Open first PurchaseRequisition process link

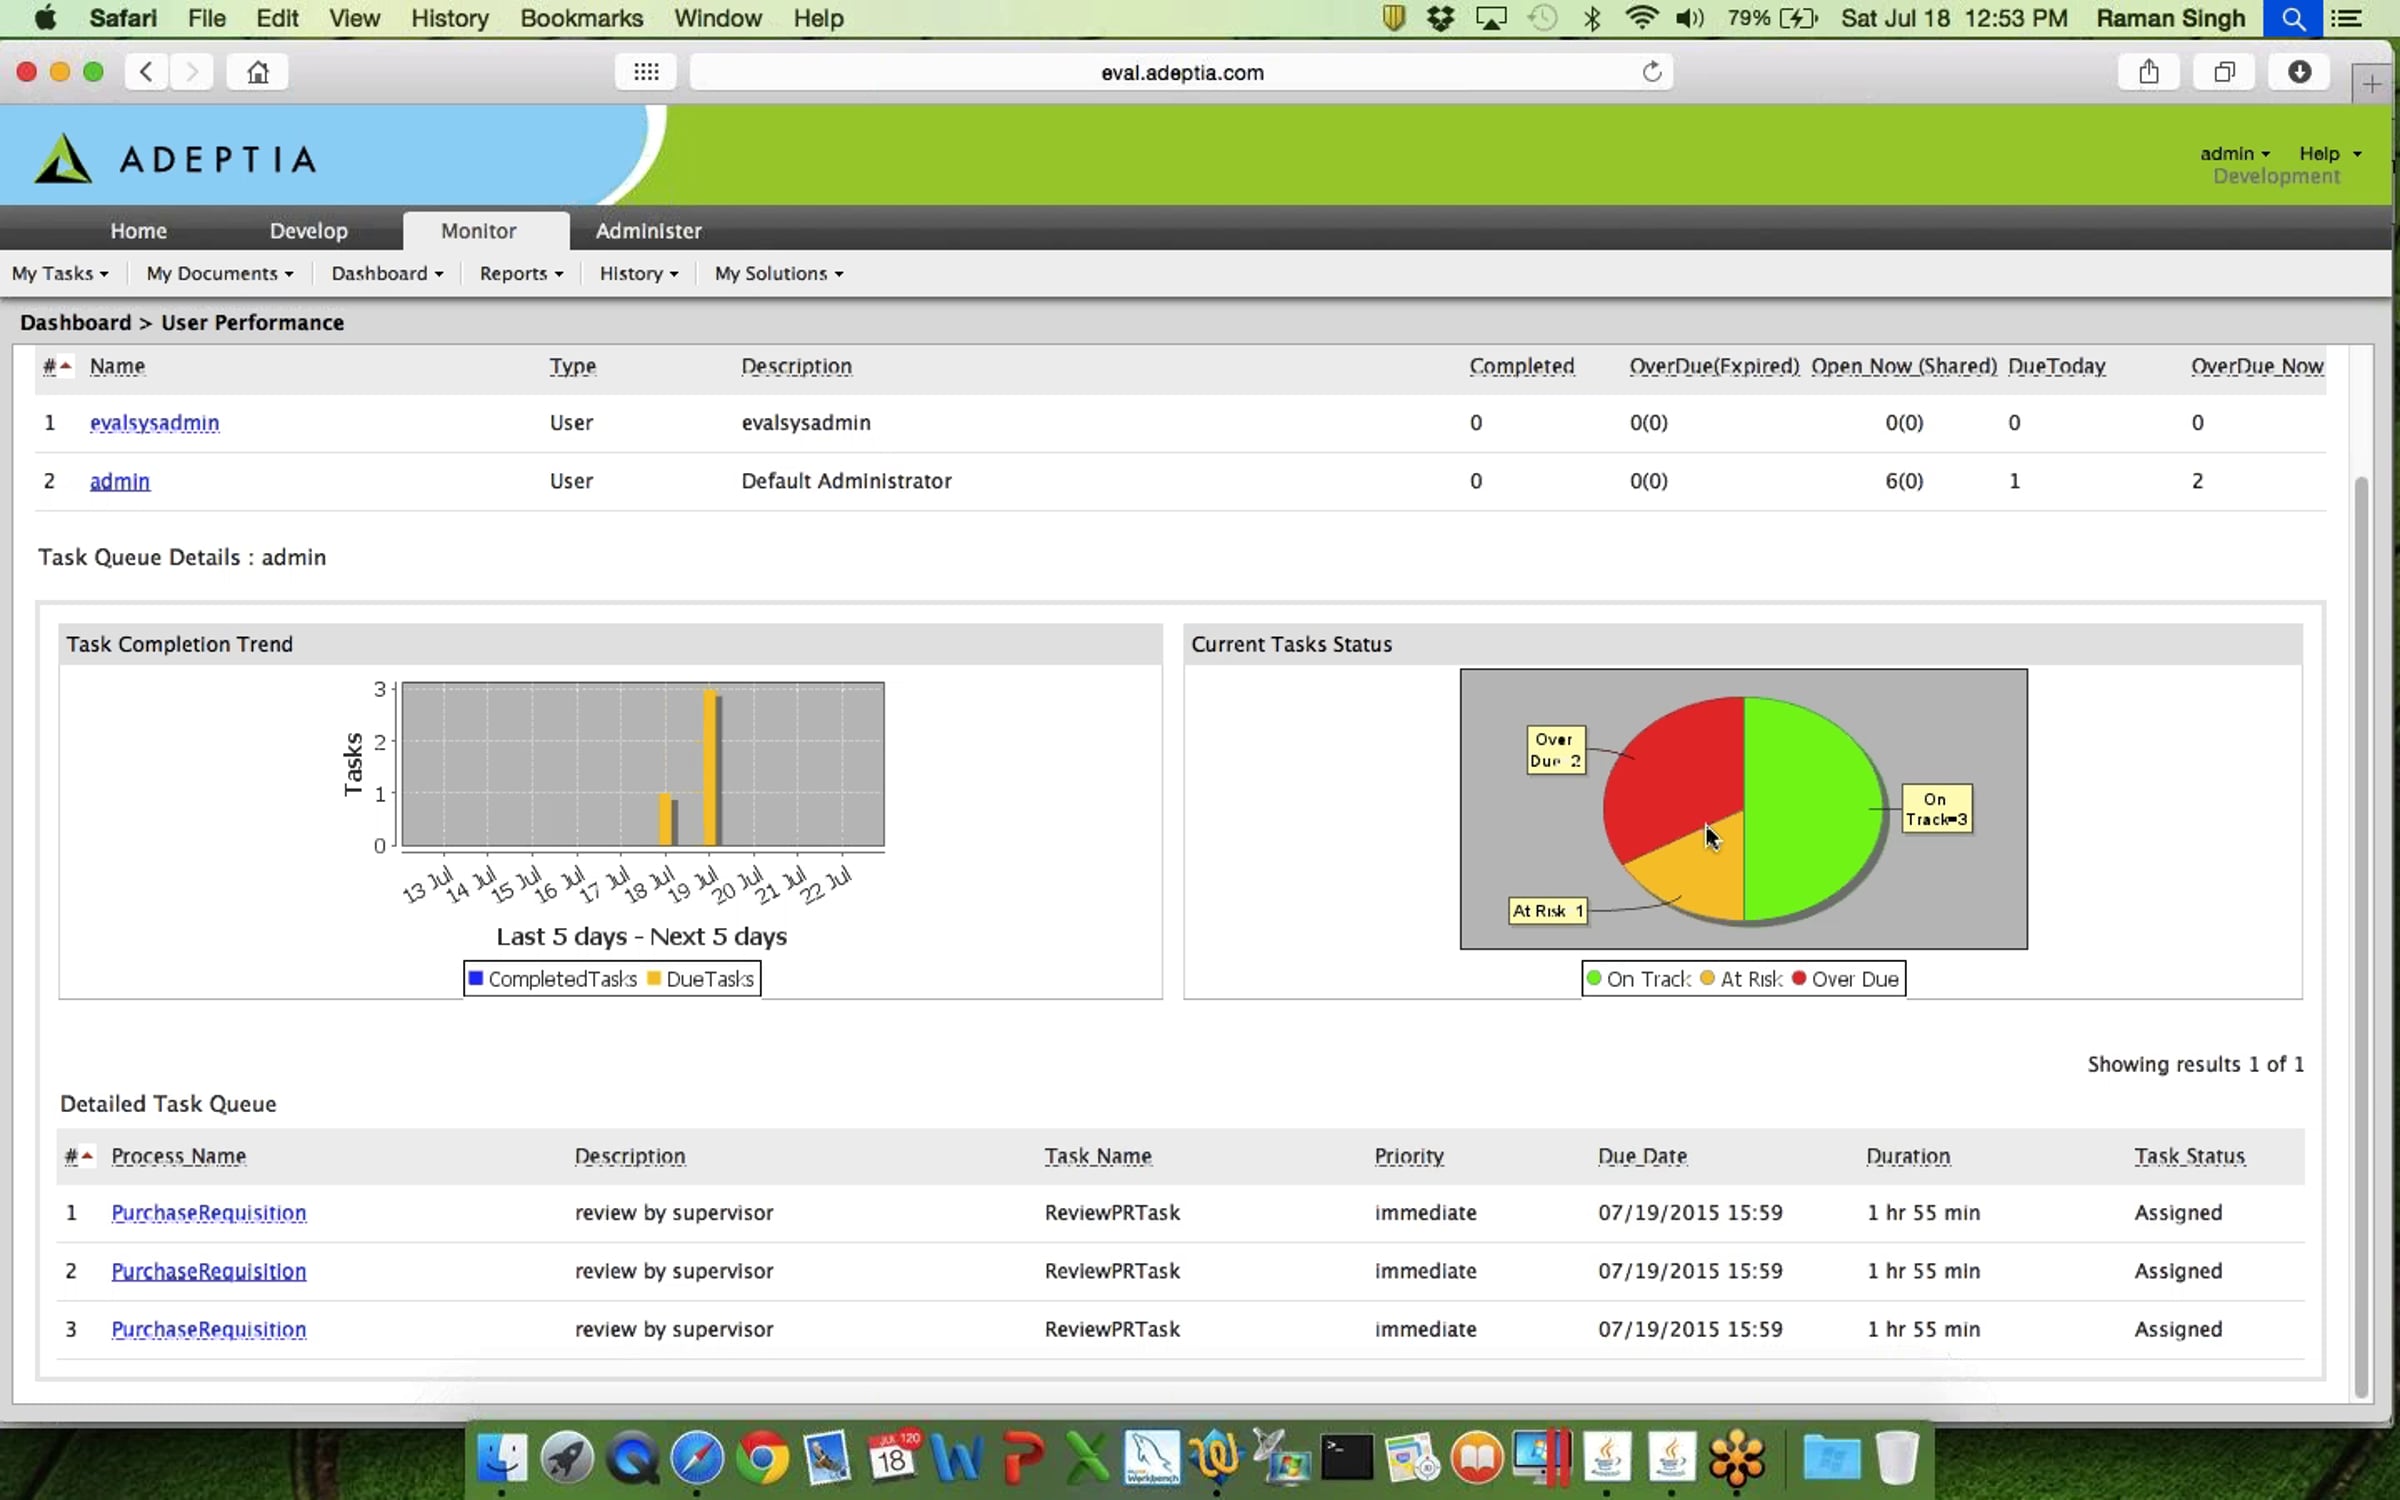pyautogui.click(x=209, y=1213)
